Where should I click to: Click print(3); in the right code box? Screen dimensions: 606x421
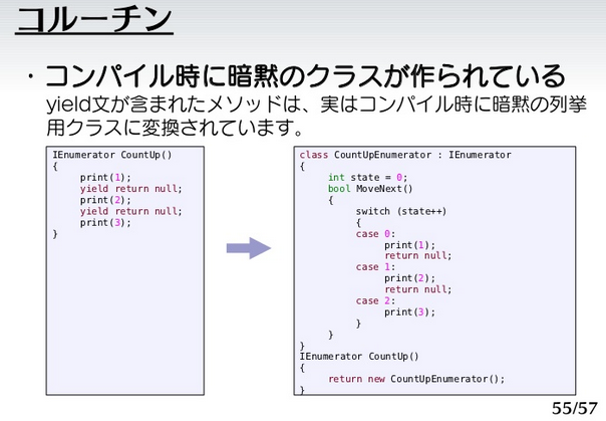click(410, 312)
